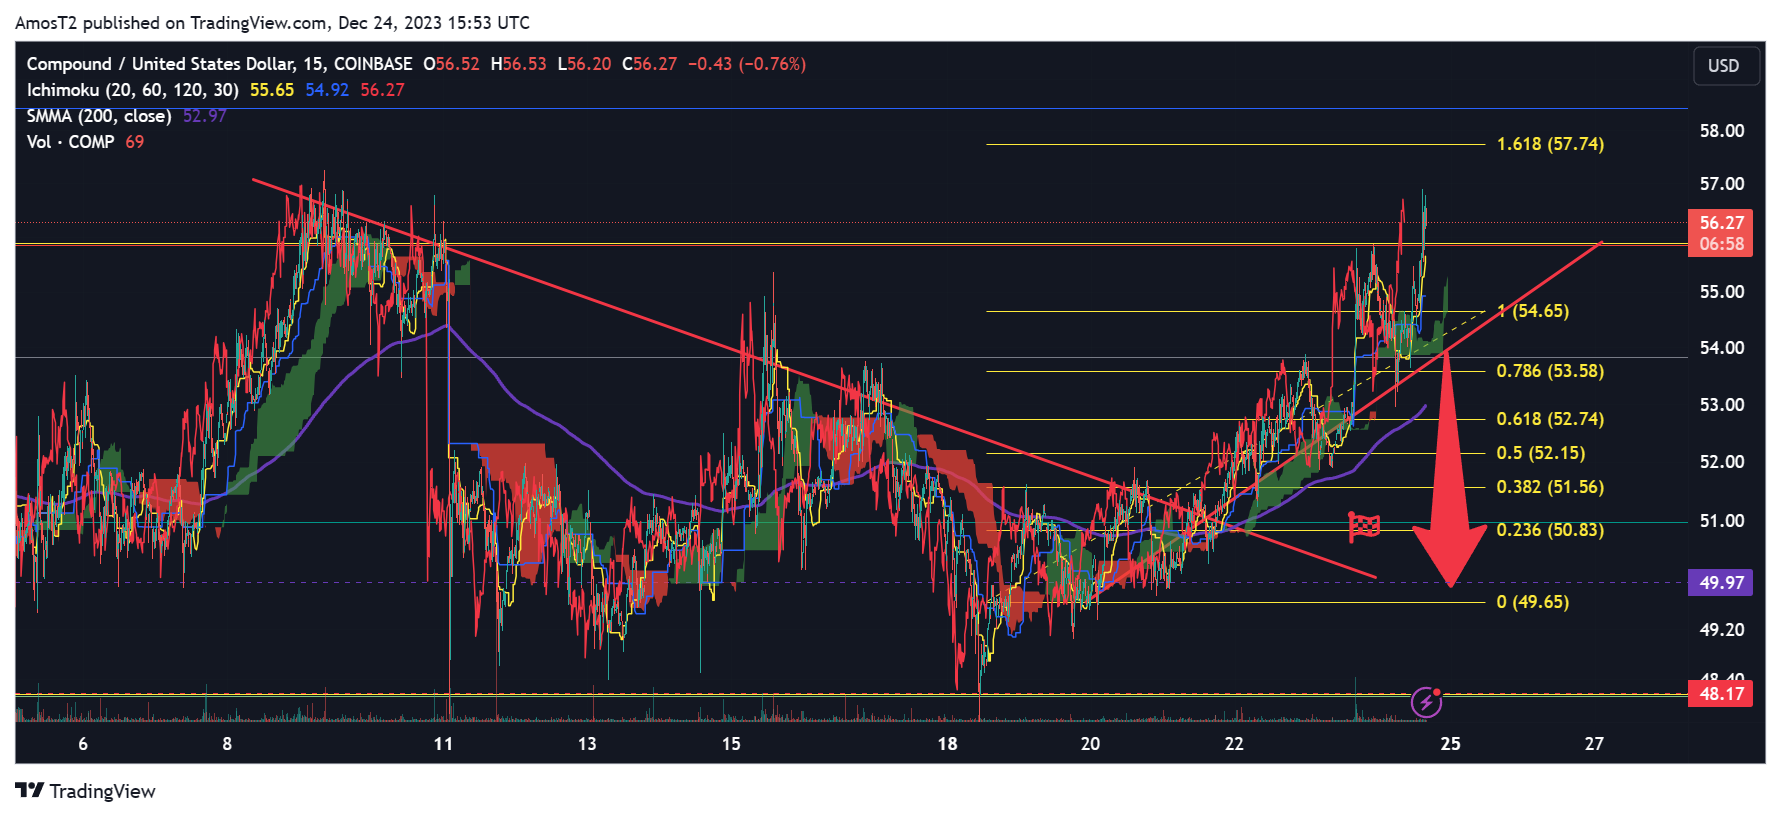Select the 0.618 (52.74) Fibonacci label
Screen dimensions: 1781x817
[x=1550, y=419]
